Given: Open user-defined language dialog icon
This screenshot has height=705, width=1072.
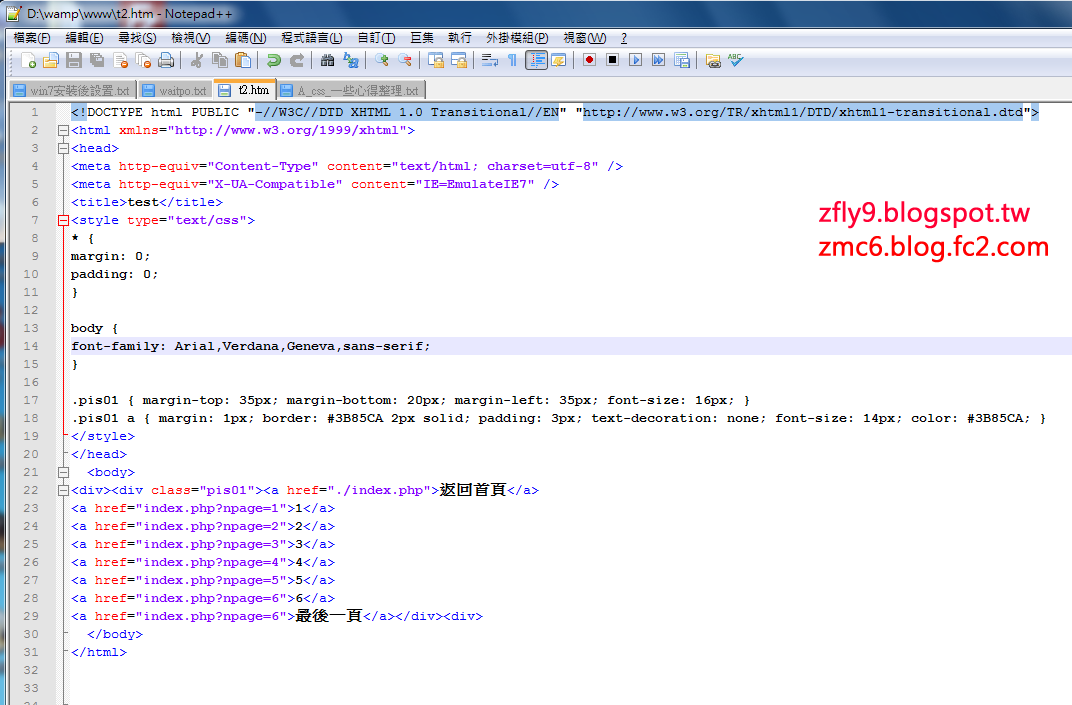Looking at the screenshot, I should click(559, 60).
